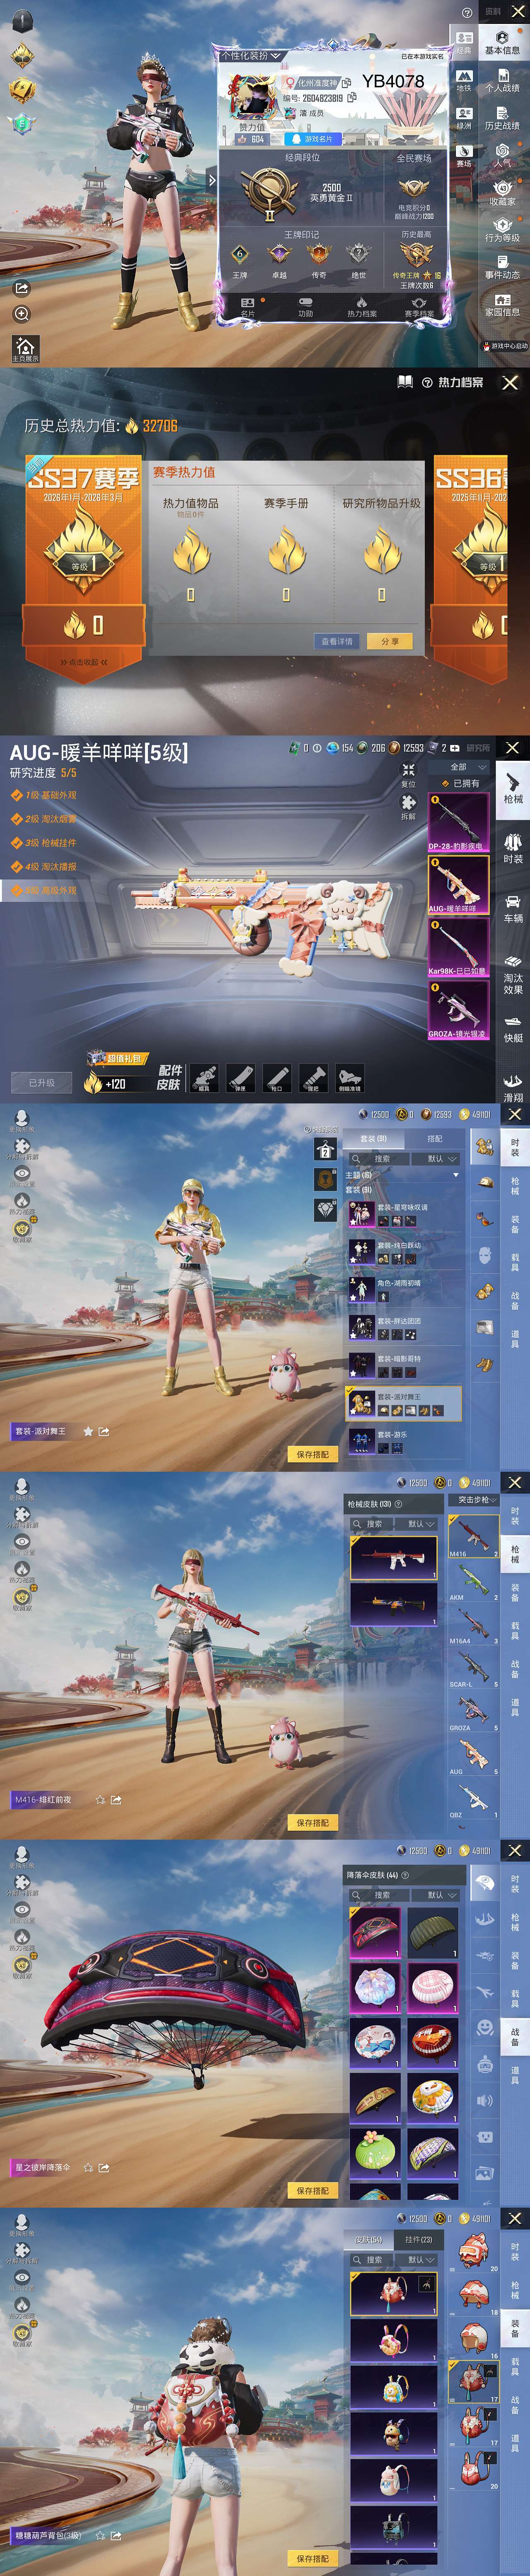
Task: Favorite the 套装-派对舞王 outfit with star
Action: click(x=88, y=1431)
